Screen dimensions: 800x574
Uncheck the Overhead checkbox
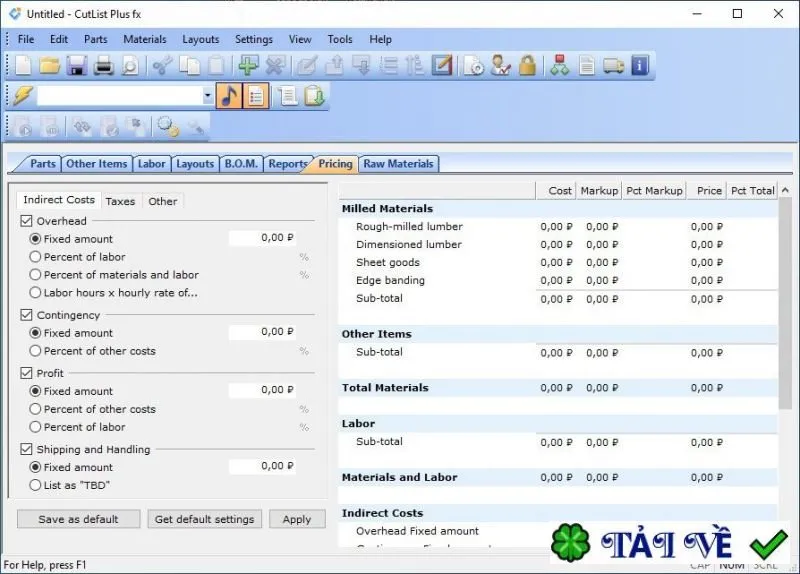pyautogui.click(x=27, y=221)
